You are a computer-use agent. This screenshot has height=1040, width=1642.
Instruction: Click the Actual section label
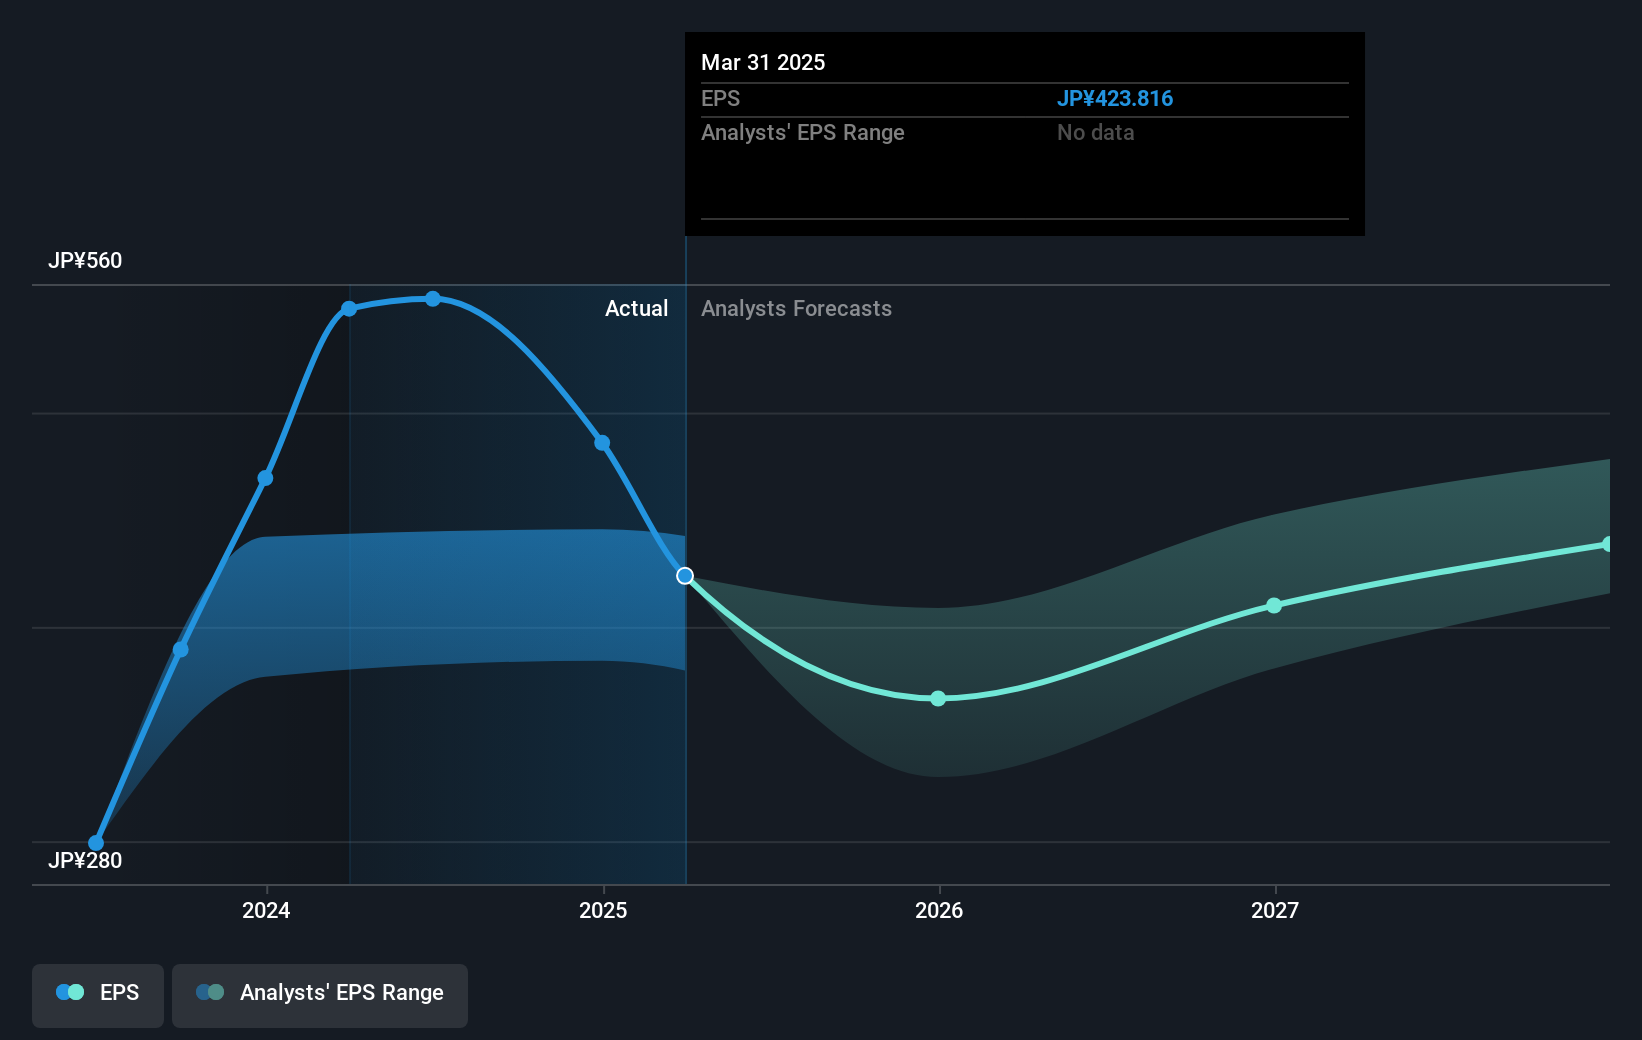636,309
